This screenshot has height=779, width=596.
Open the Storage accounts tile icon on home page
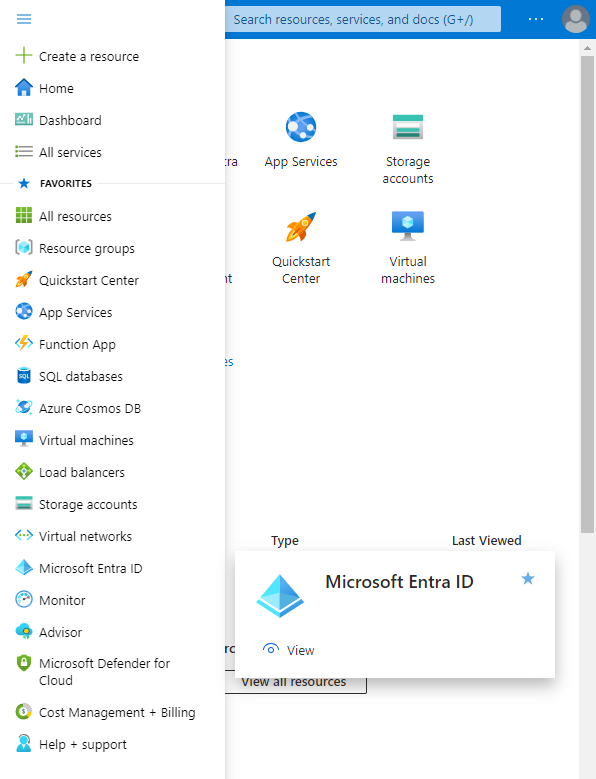tap(408, 127)
